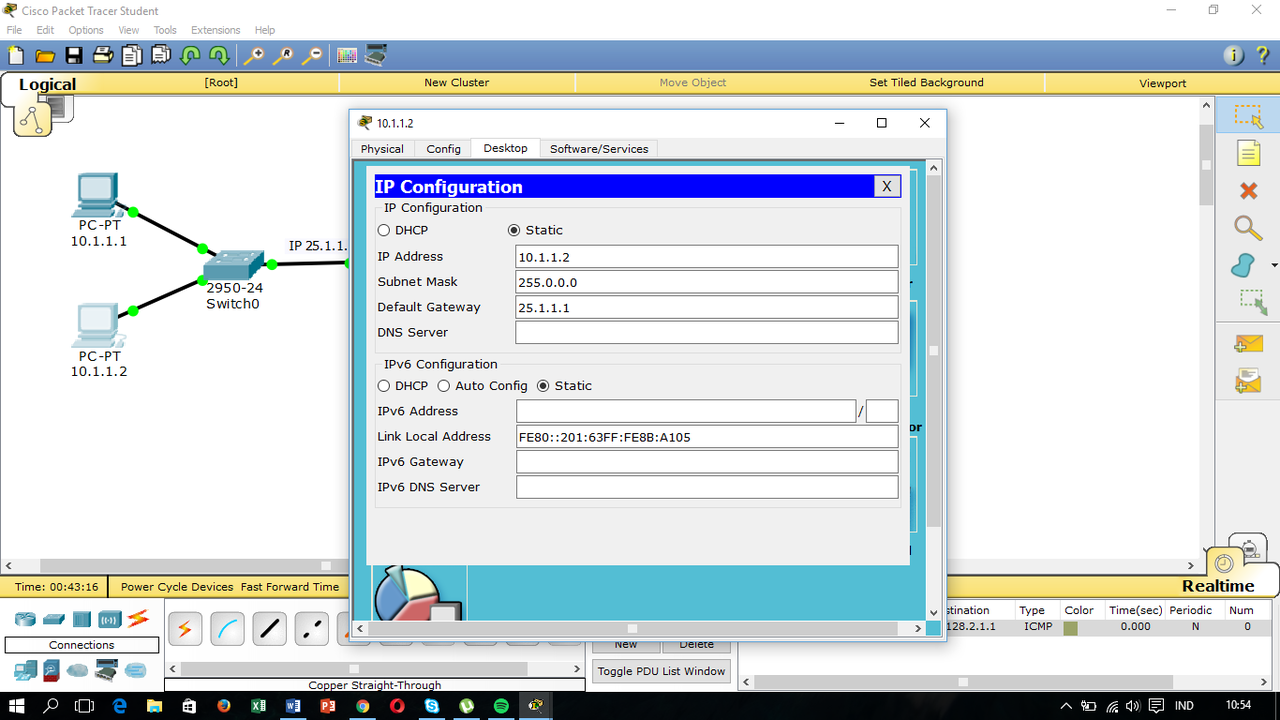Click Fast Forward Time

pyautogui.click(x=290, y=587)
